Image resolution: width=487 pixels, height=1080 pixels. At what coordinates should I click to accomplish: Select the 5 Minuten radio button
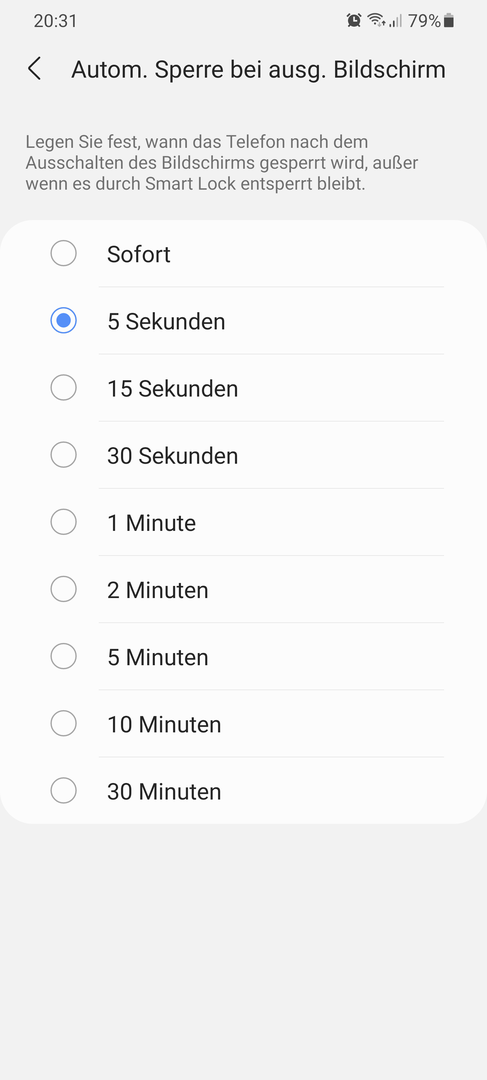pyautogui.click(x=63, y=656)
